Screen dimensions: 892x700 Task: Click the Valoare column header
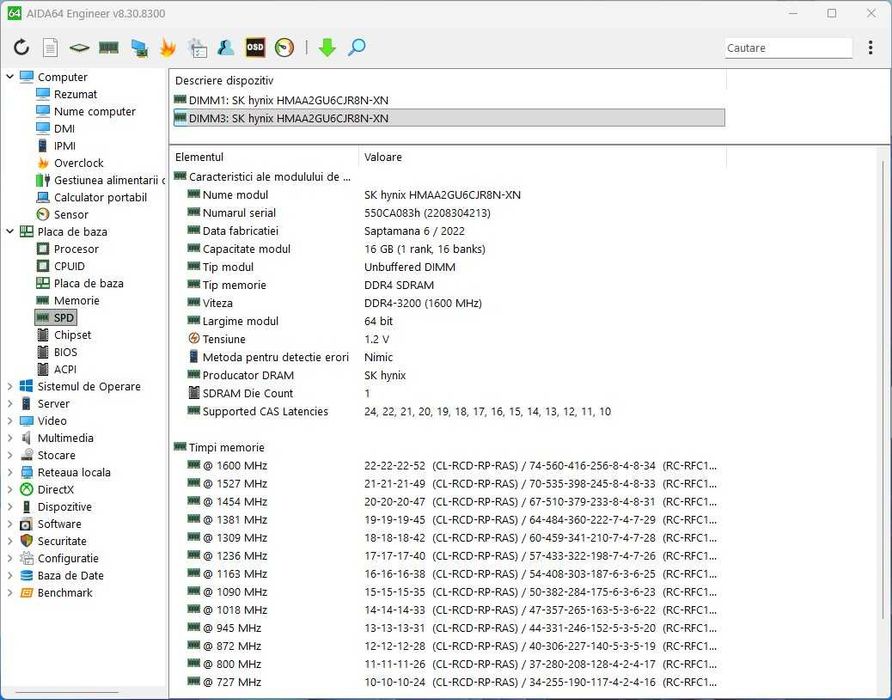pos(542,157)
